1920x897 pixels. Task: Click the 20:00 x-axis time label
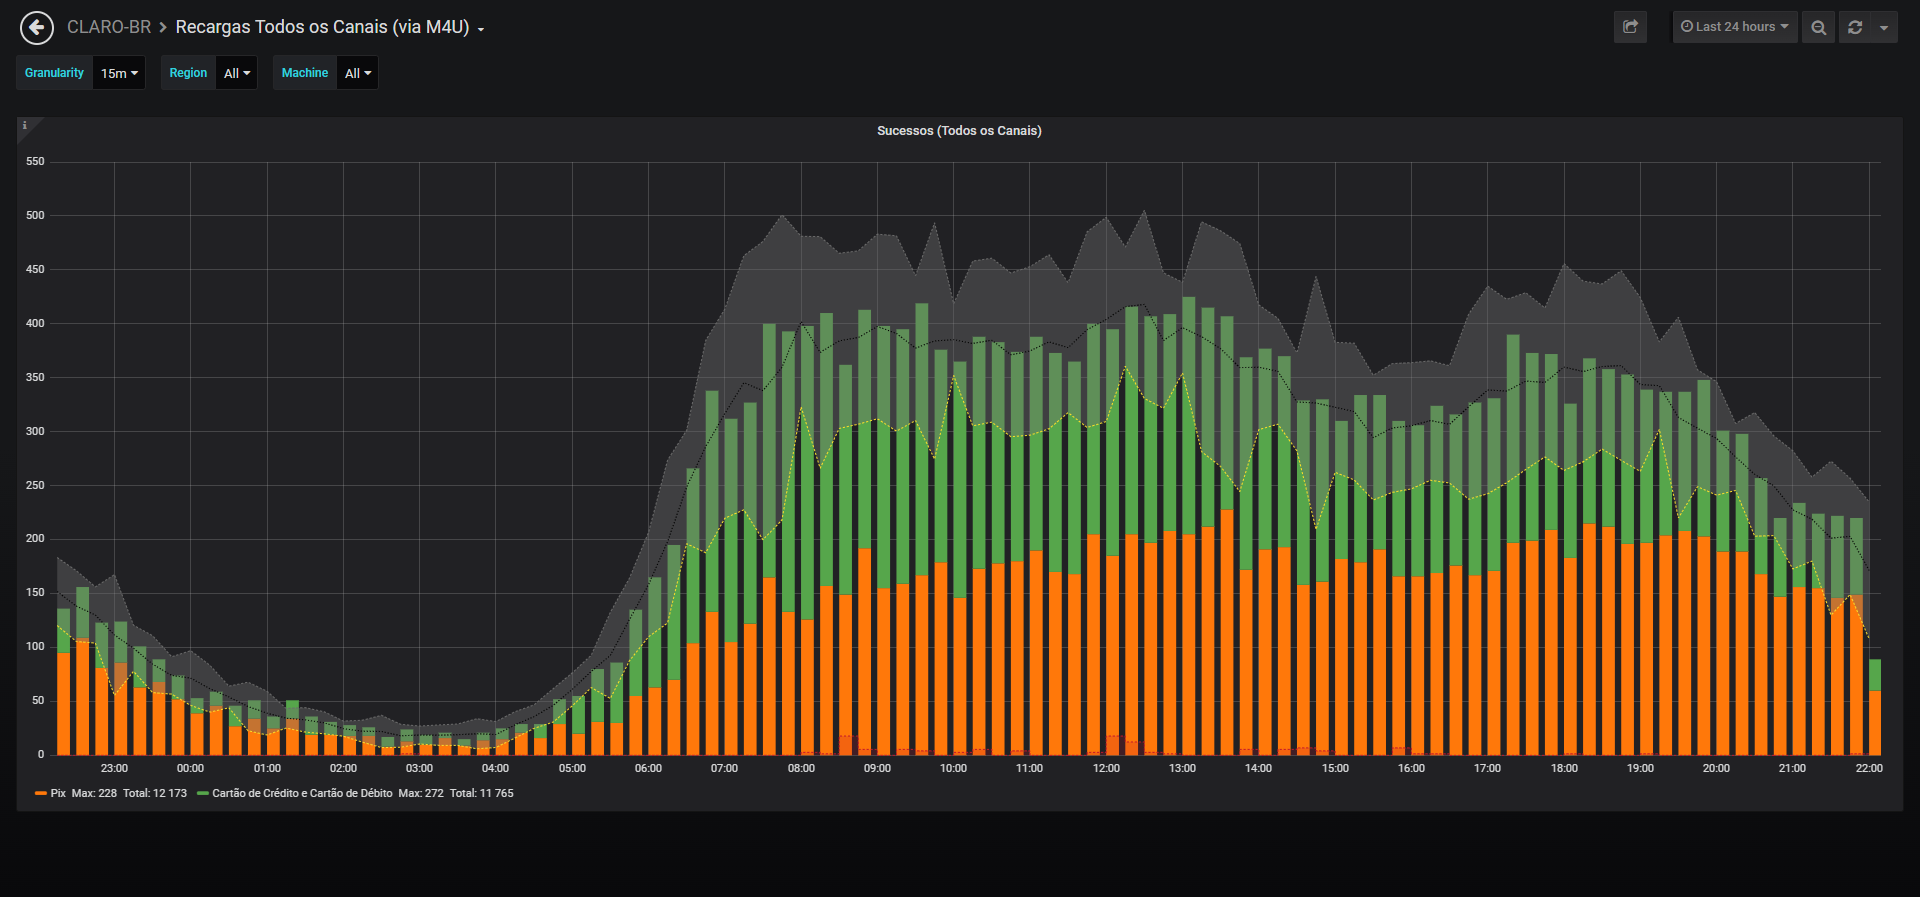pos(1716,768)
